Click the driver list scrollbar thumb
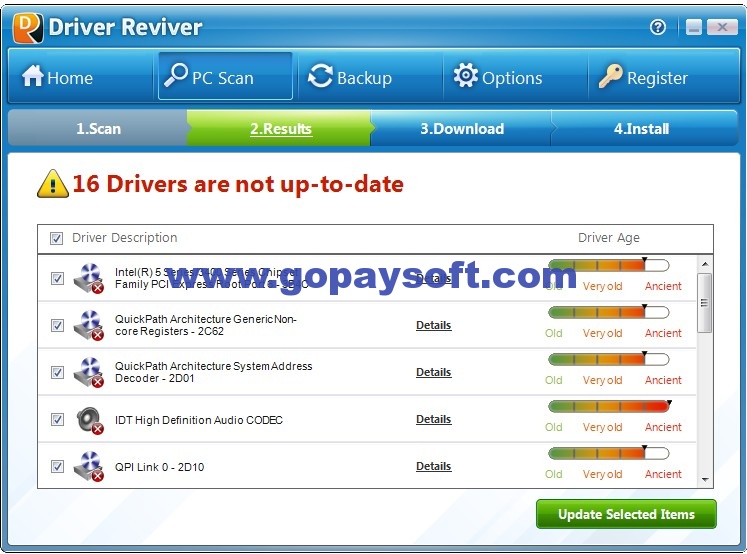747x554 pixels. [705, 302]
